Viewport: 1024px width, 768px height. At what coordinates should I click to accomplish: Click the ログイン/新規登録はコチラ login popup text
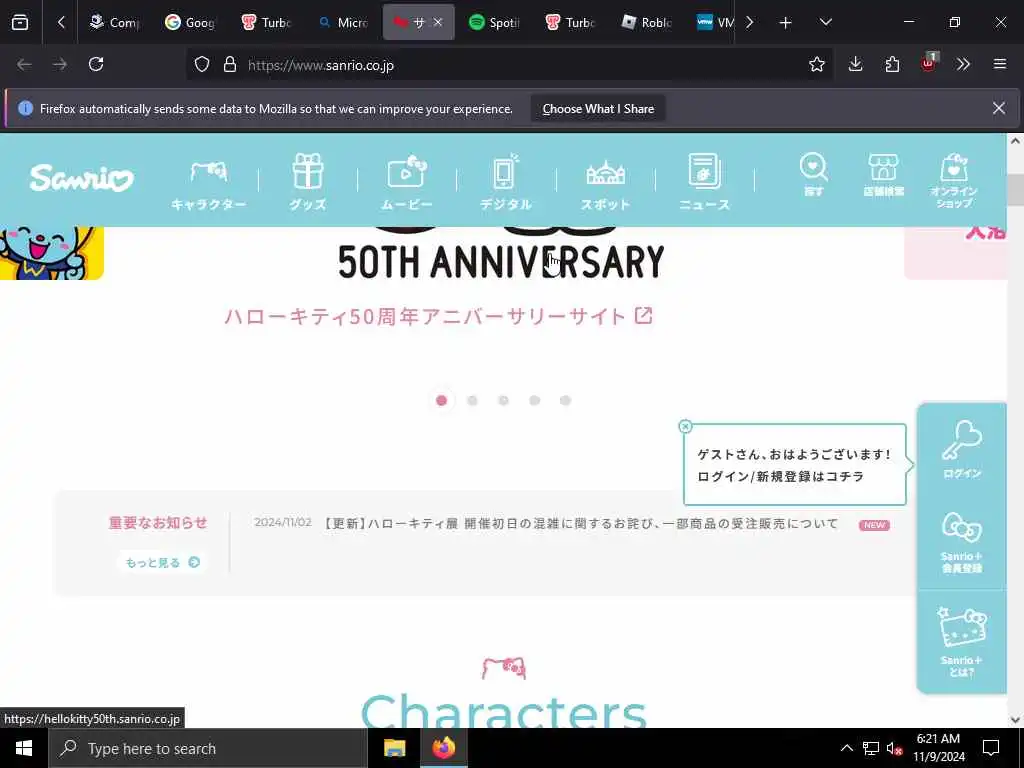tap(781, 477)
